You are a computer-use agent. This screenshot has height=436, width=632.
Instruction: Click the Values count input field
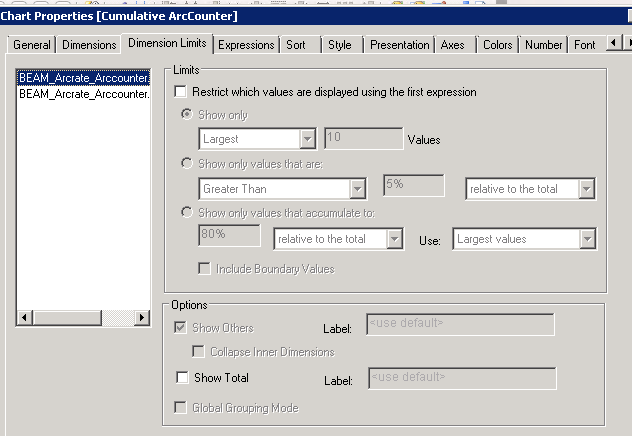point(362,139)
